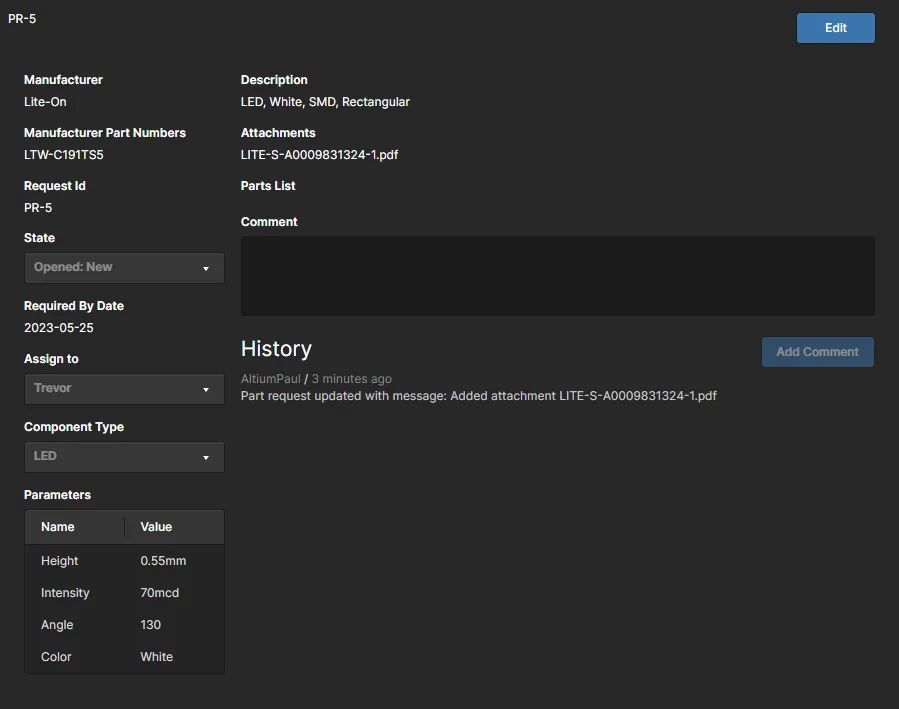This screenshot has width=899, height=709.
Task: Click the Edit button
Action: [835, 28]
